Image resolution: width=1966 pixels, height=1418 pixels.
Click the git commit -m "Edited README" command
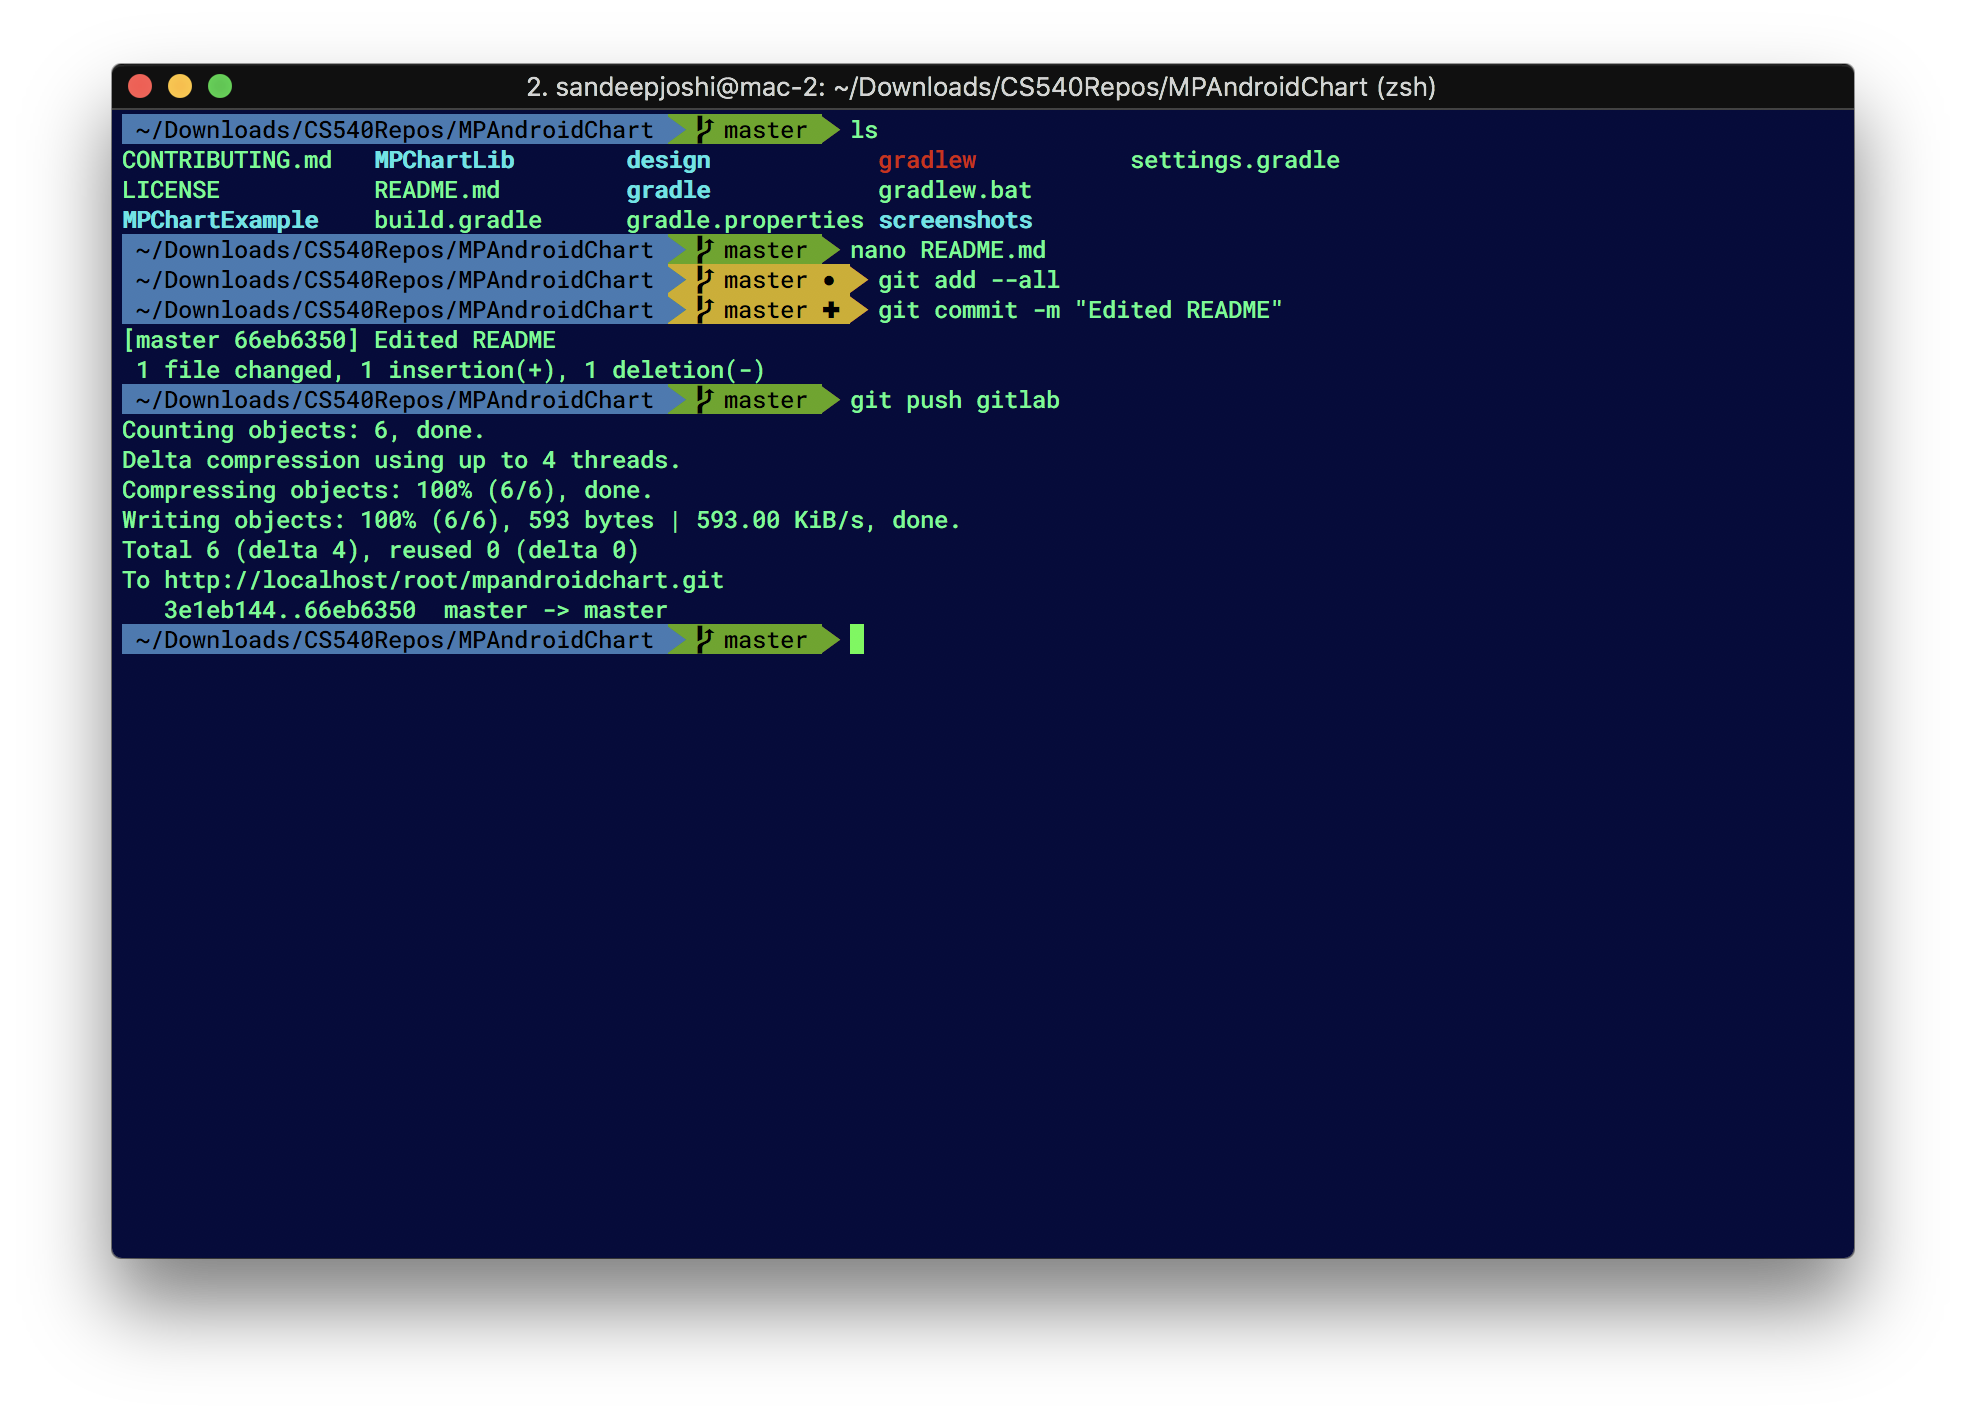pos(1080,310)
